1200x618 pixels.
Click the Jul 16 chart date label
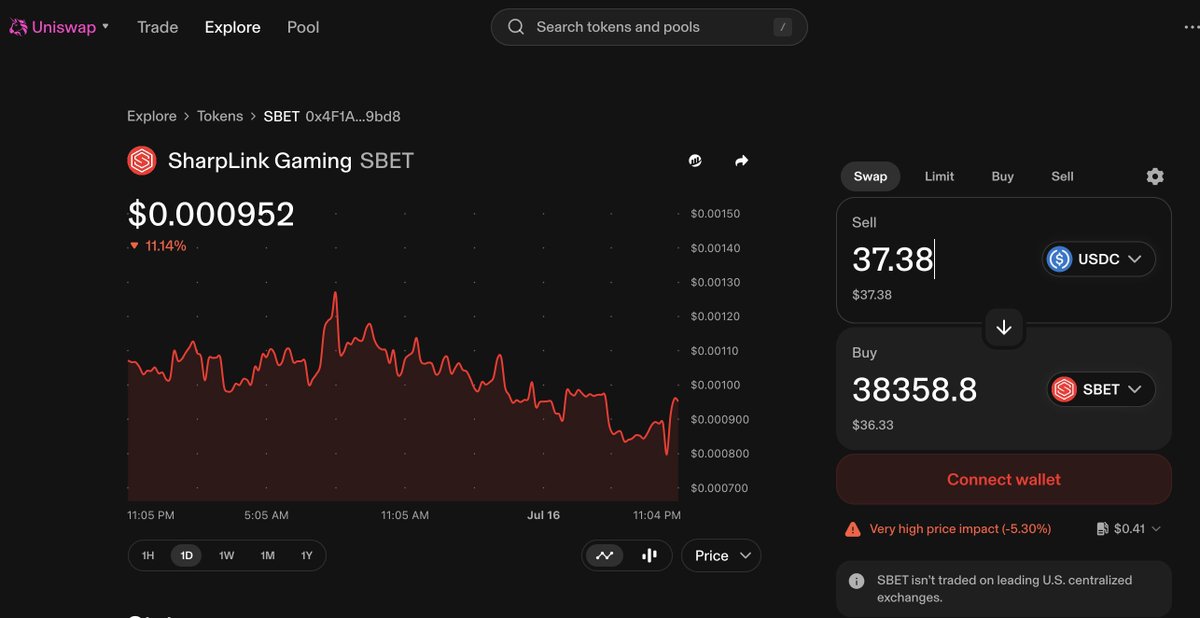tap(544, 515)
